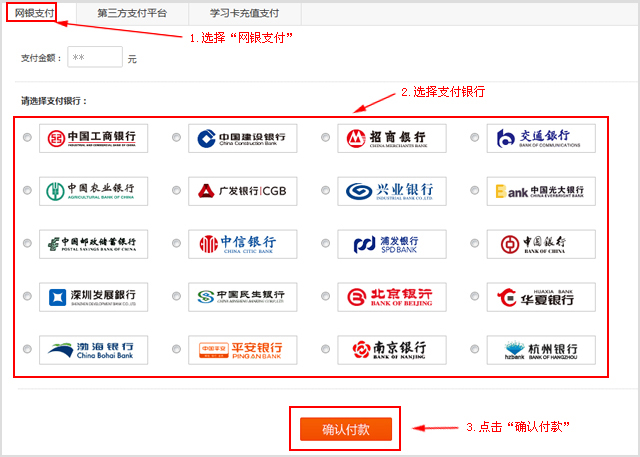
Task: Select the radio button for 招商银行
Action: [x=325, y=138]
